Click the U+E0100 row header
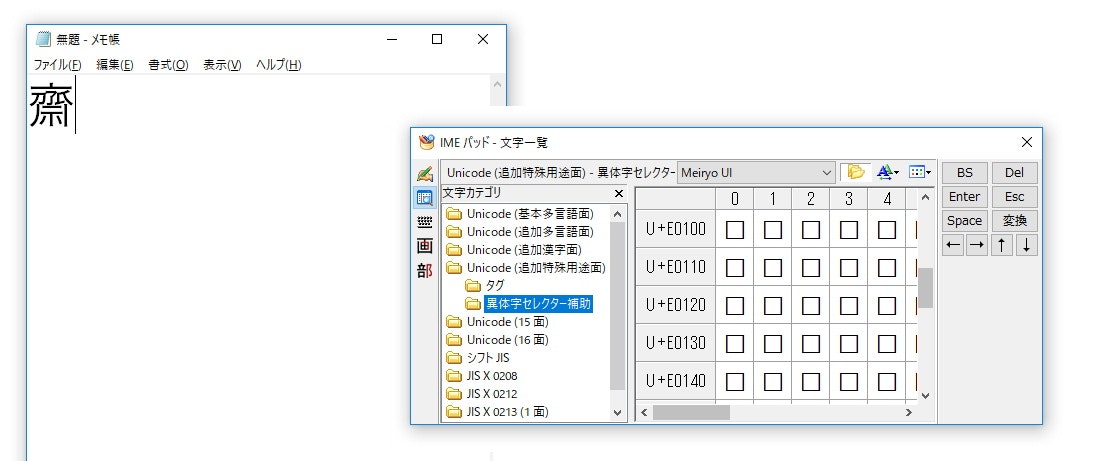Screen dimensions: 1102x461 (675, 229)
